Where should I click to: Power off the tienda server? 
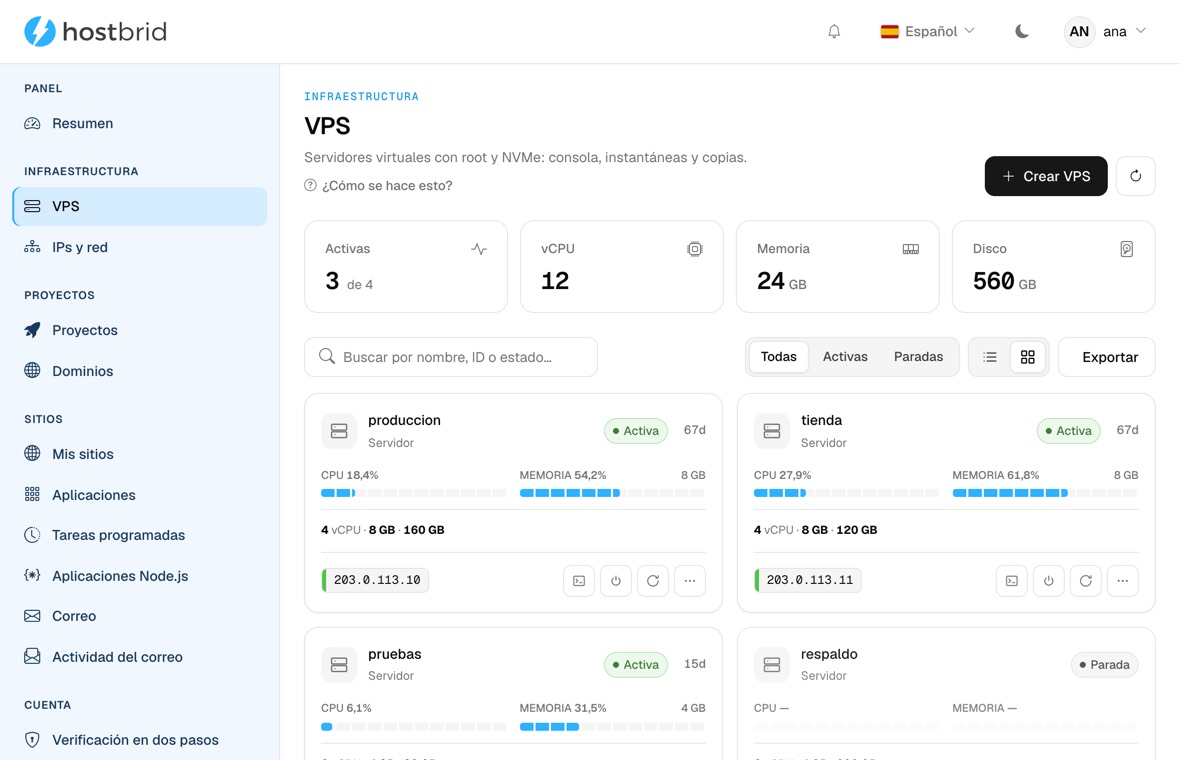click(x=1048, y=581)
